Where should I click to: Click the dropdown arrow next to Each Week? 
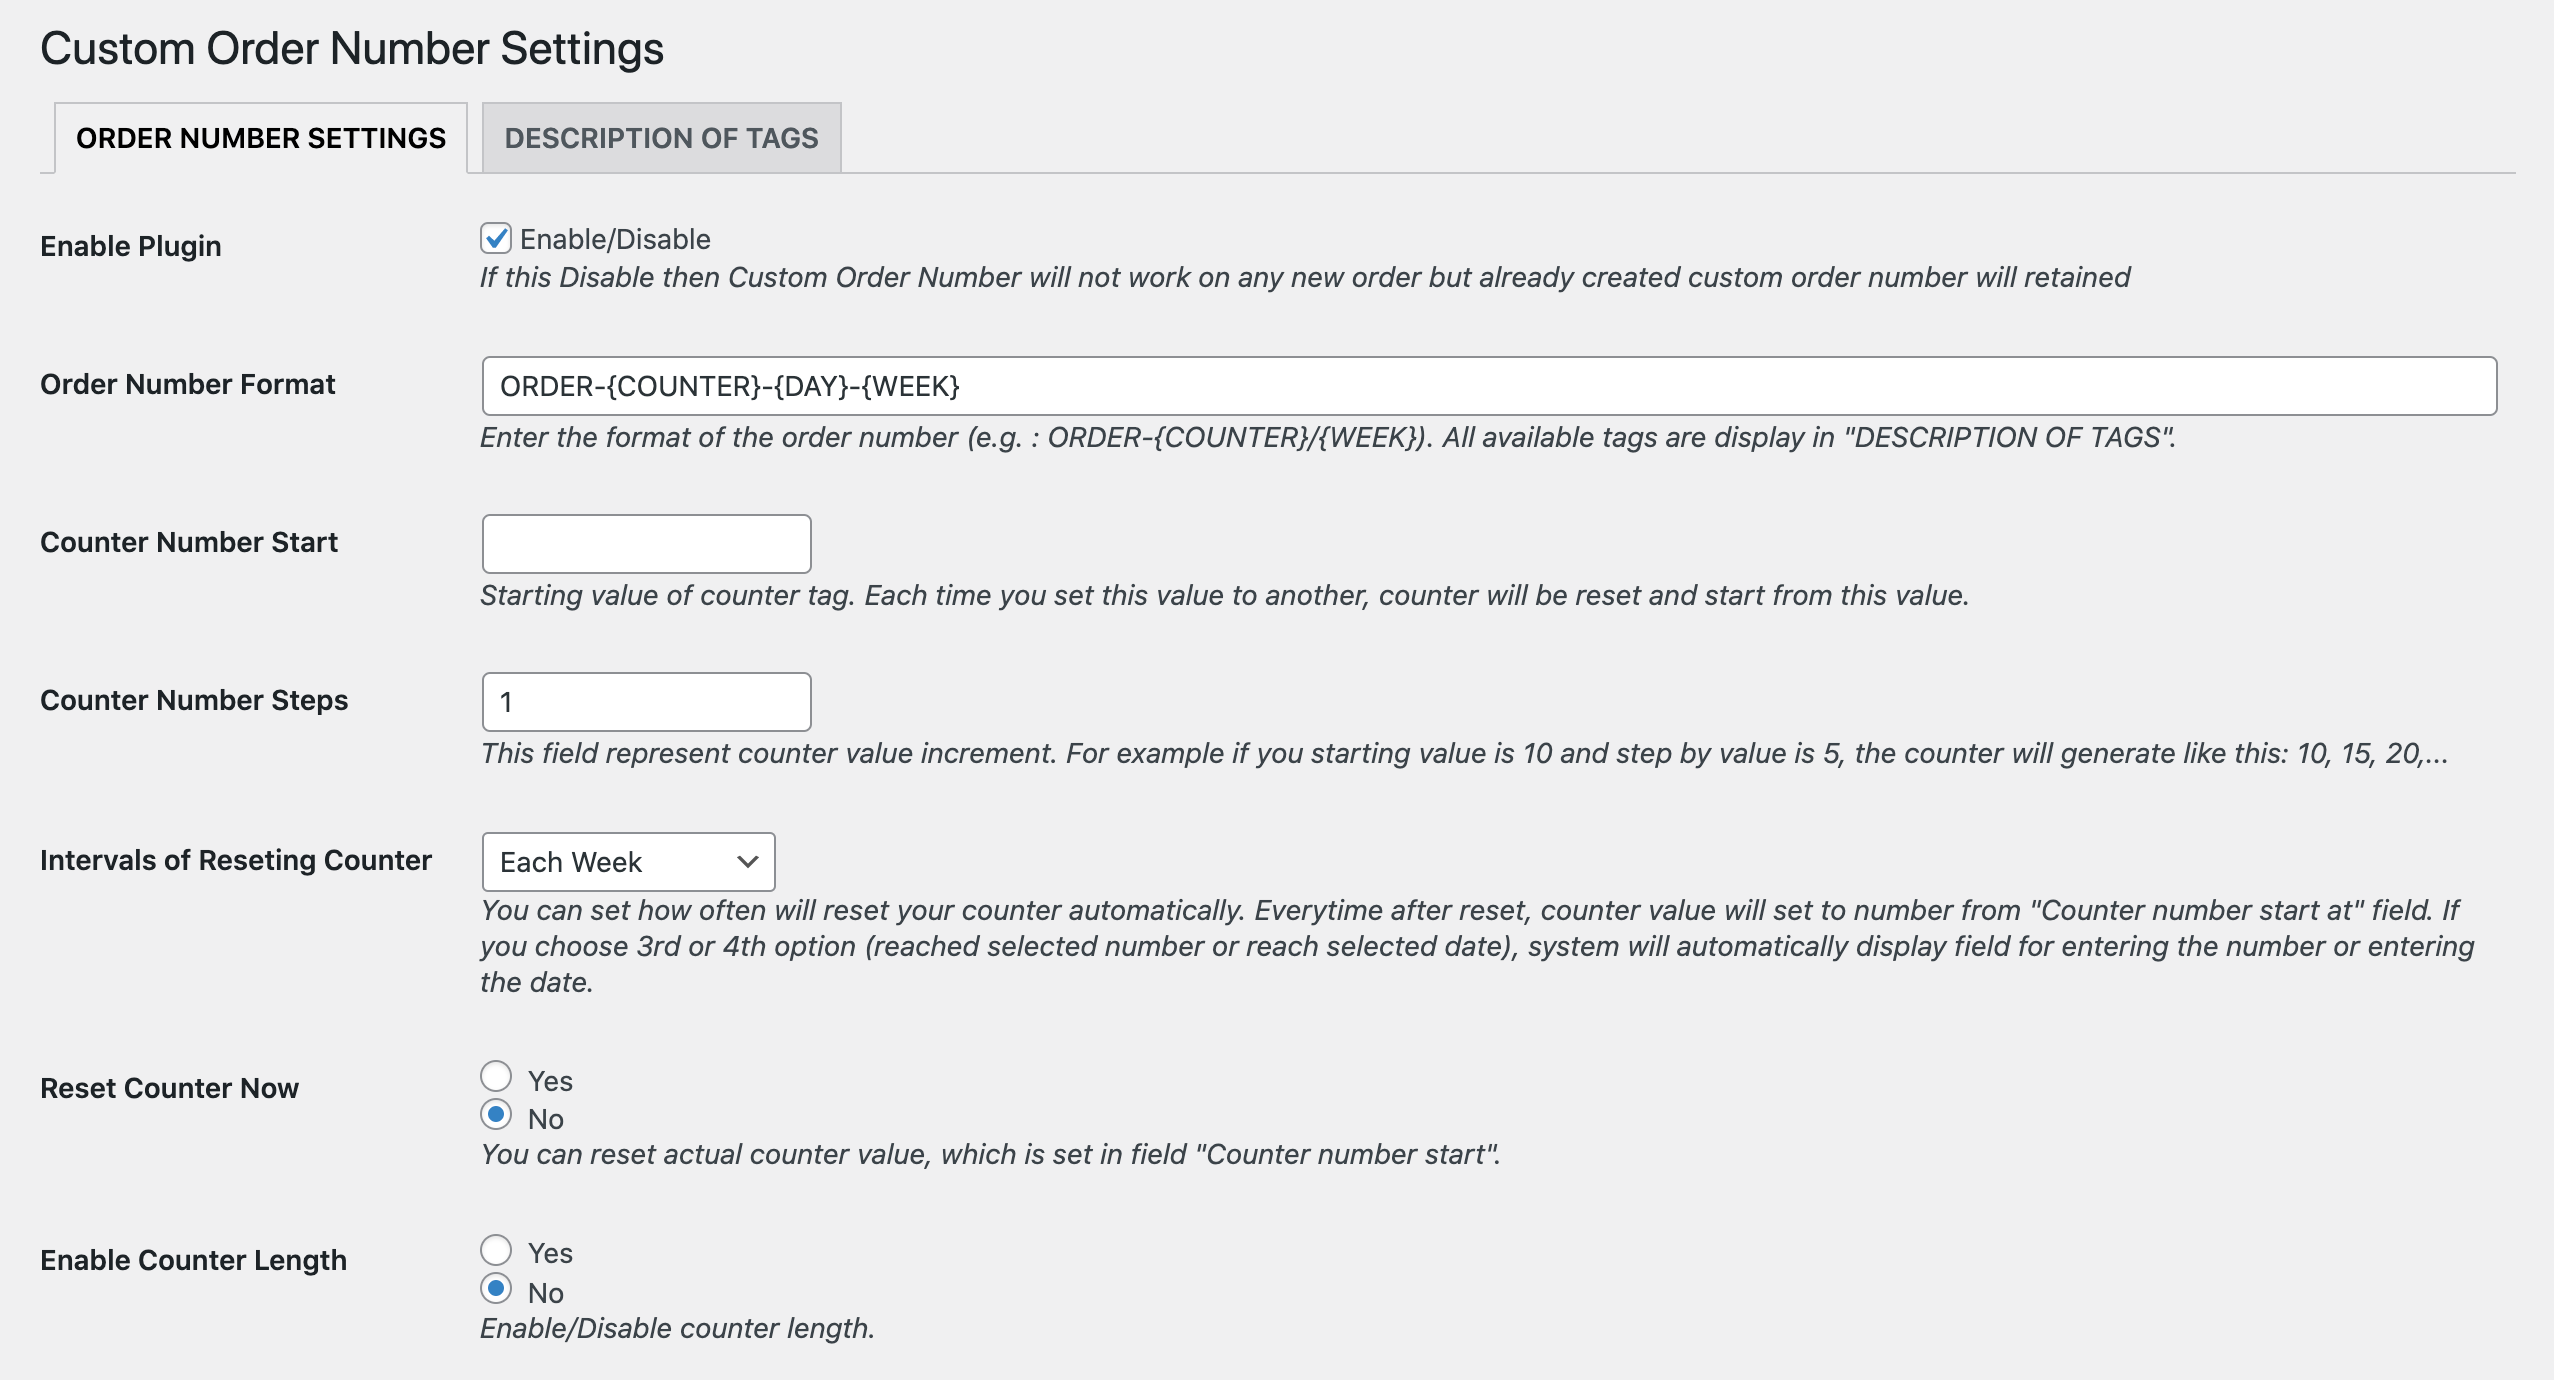click(x=748, y=861)
